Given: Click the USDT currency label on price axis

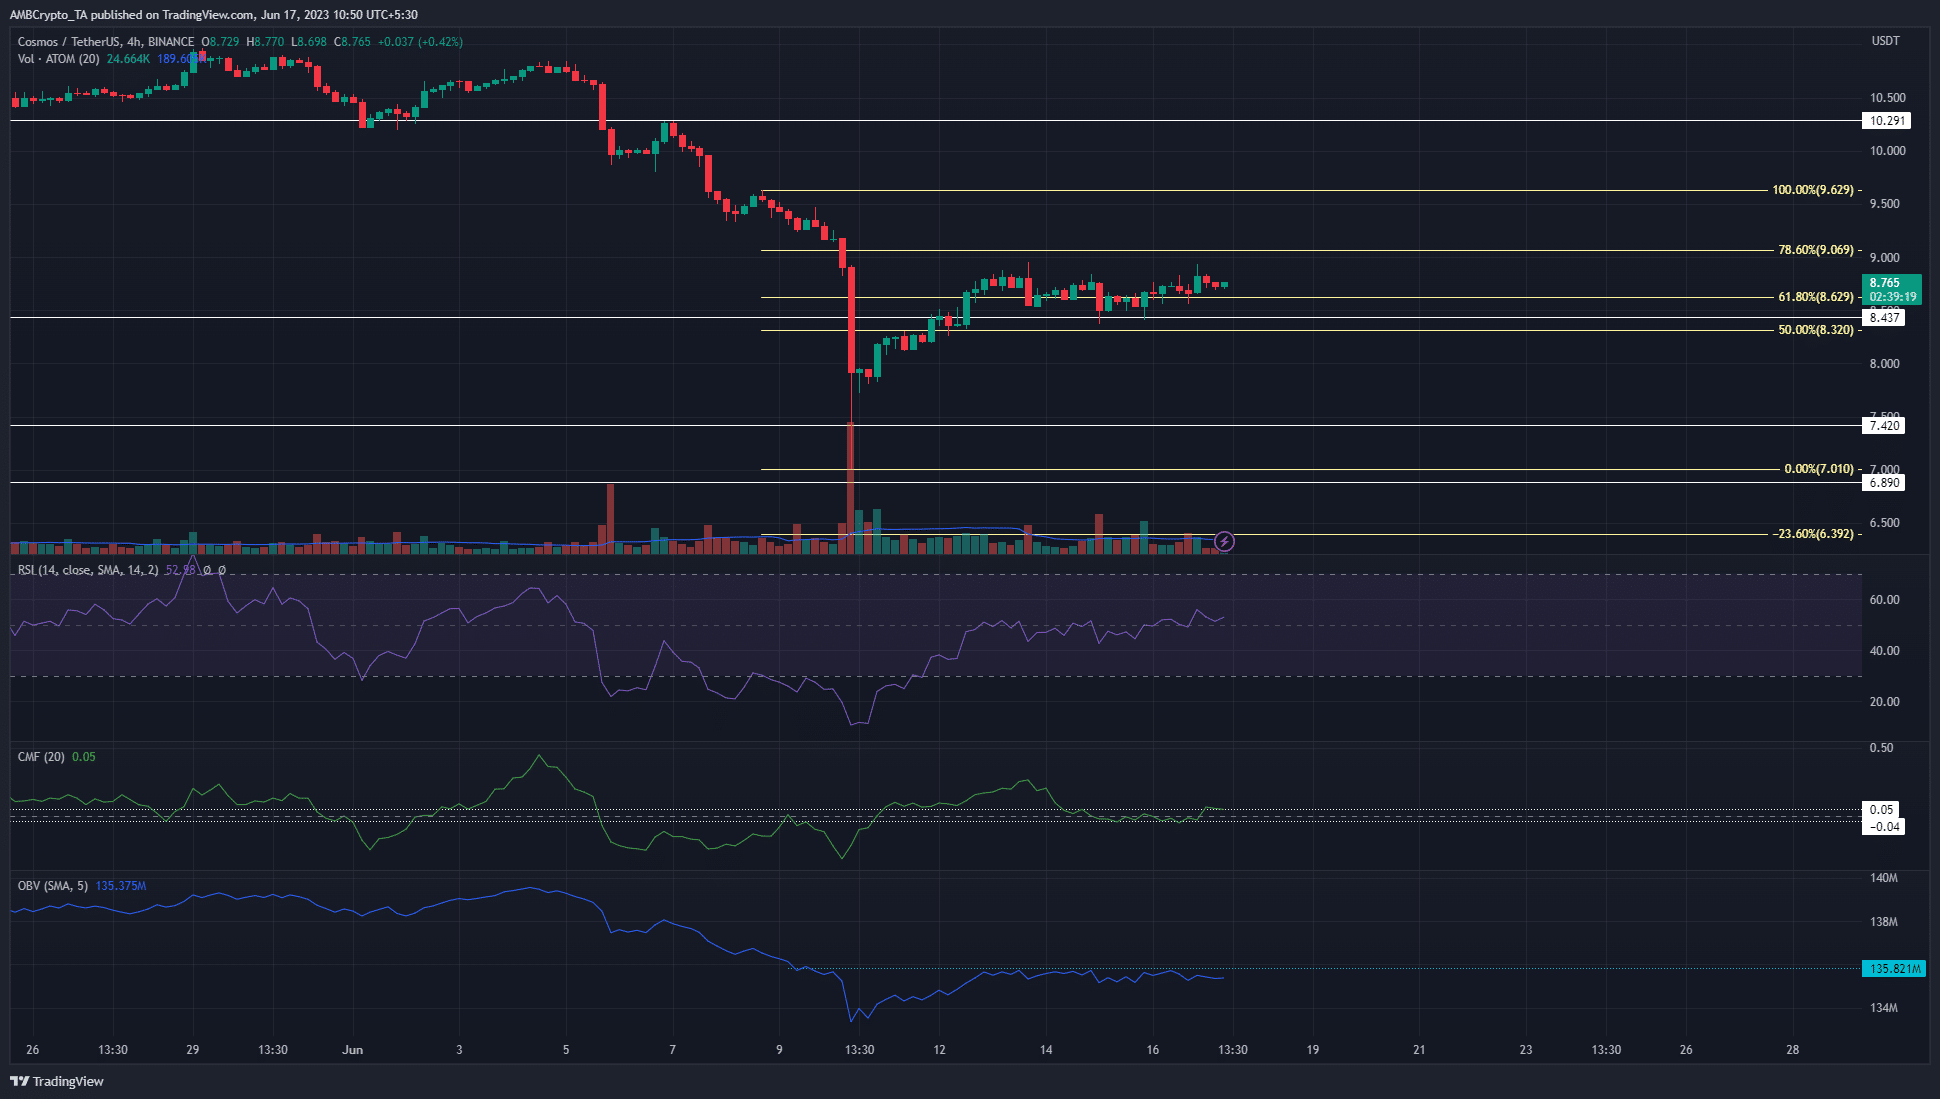Looking at the screenshot, I should pyautogui.click(x=1885, y=41).
